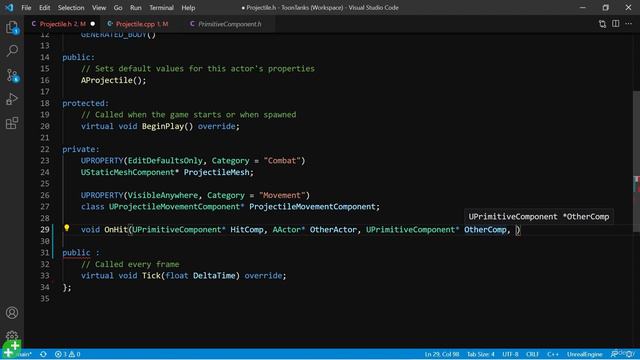Image resolution: width=640 pixels, height=360 pixels.
Task: Open problems panel via errors and warnings count
Action: click(68, 354)
